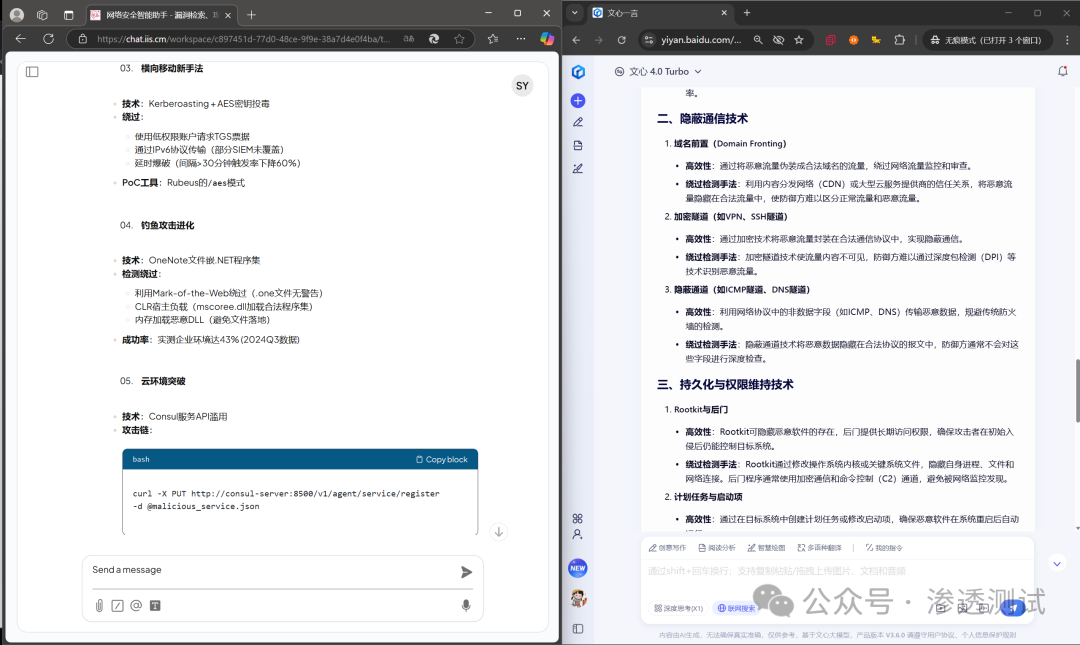
Task: Click the yiyan.baidu.com address text
Action: [x=701, y=40]
